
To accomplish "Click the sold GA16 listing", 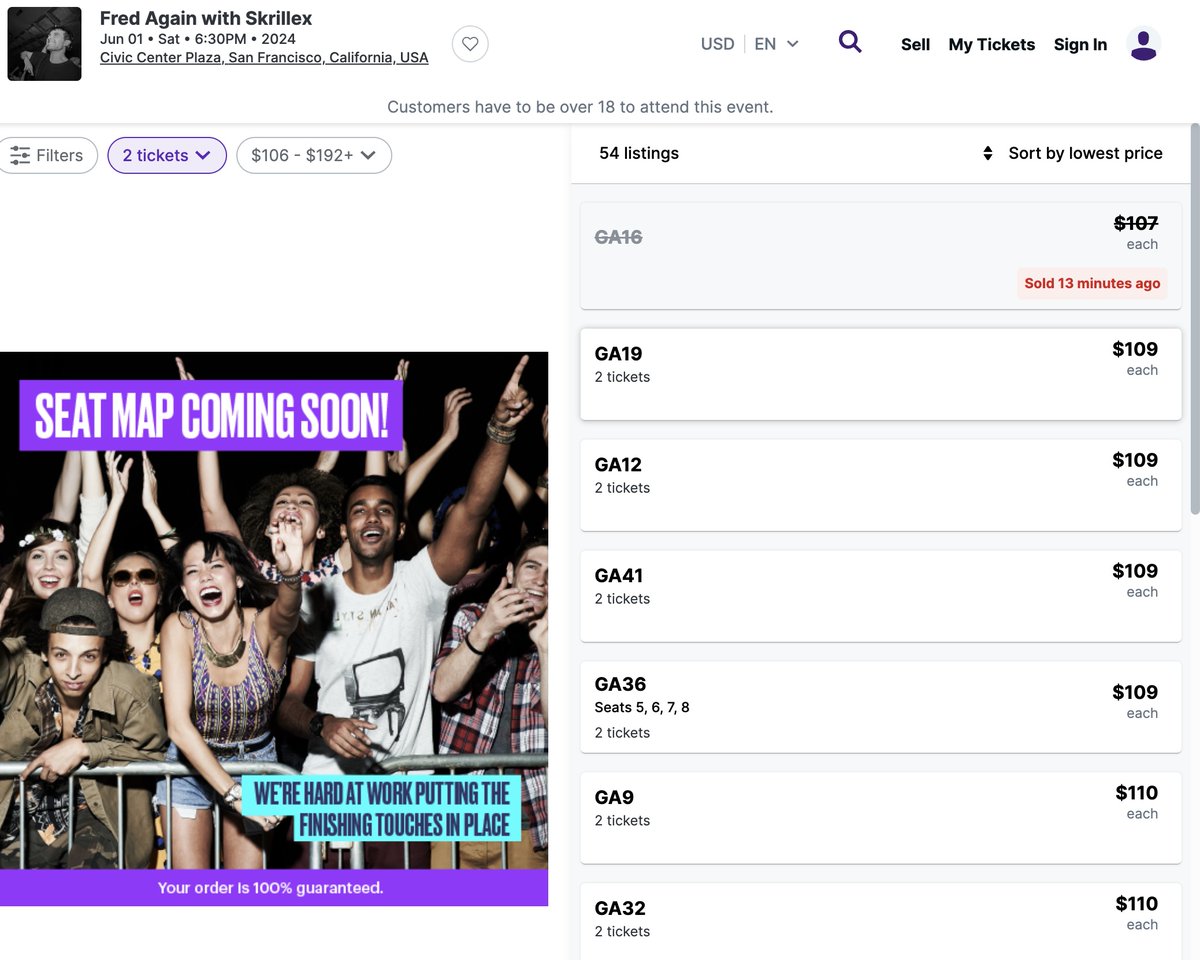I will click(881, 256).
